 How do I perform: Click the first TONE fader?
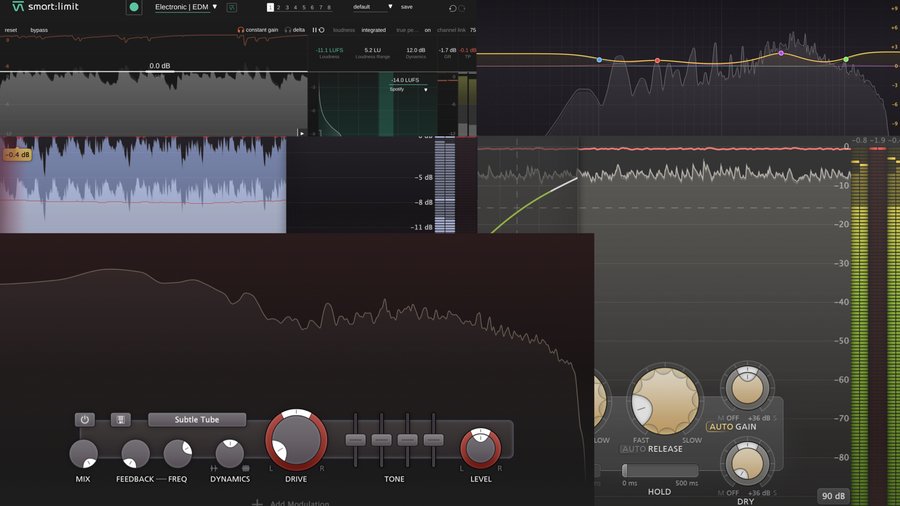click(355, 440)
